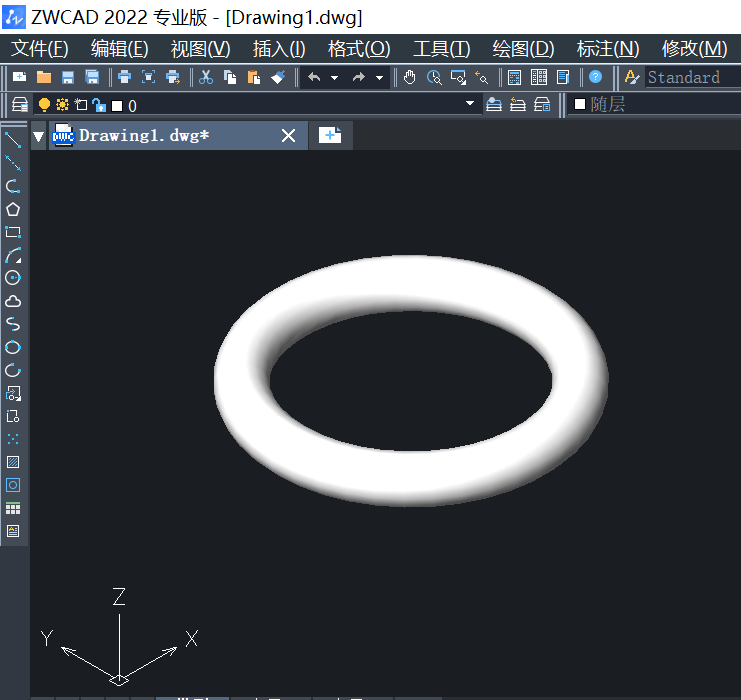The image size is (741, 700).
Task: Click layer 0 white color swatch
Action: (x=117, y=106)
